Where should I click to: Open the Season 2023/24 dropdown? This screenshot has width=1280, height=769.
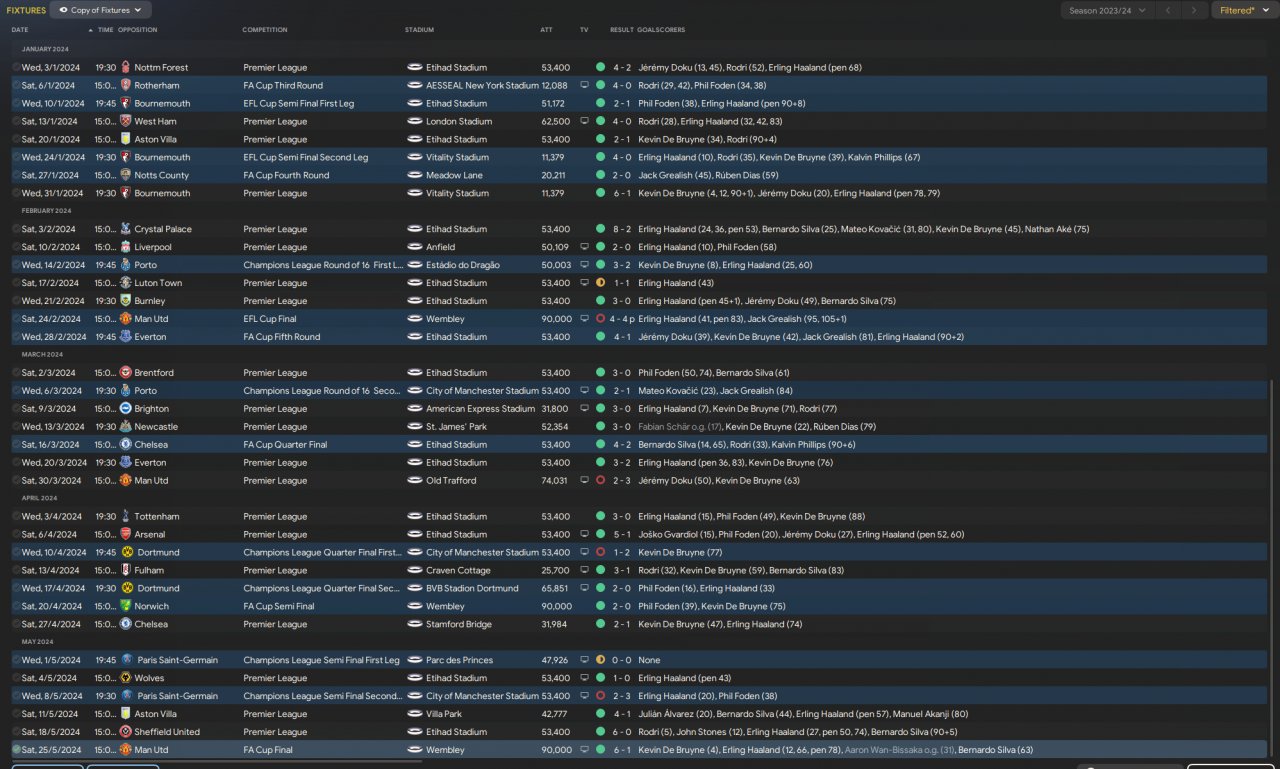coord(1107,10)
